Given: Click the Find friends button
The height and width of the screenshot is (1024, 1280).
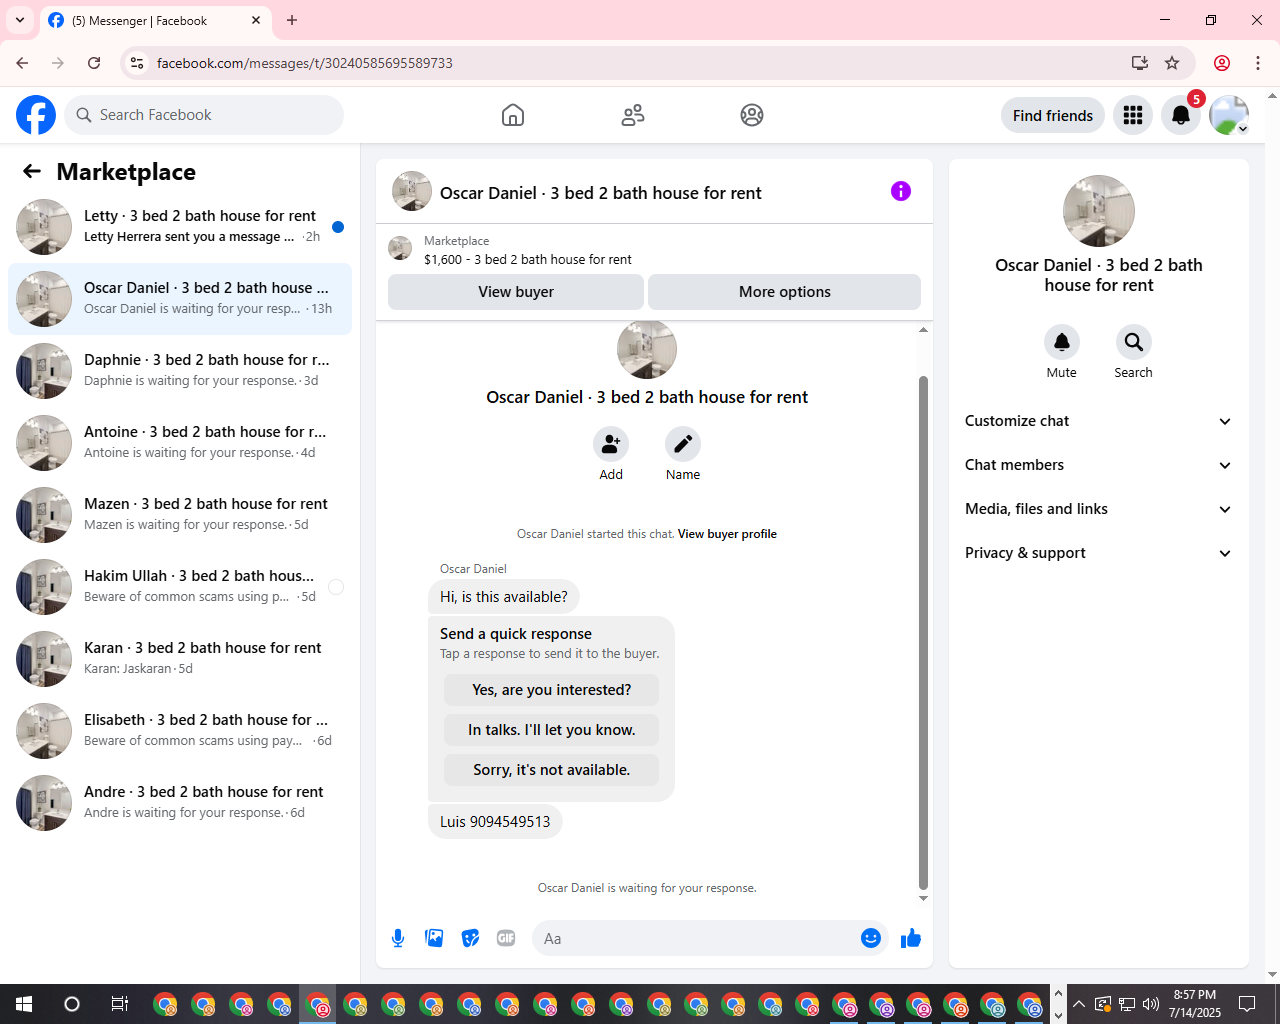Looking at the screenshot, I should coord(1053,115).
